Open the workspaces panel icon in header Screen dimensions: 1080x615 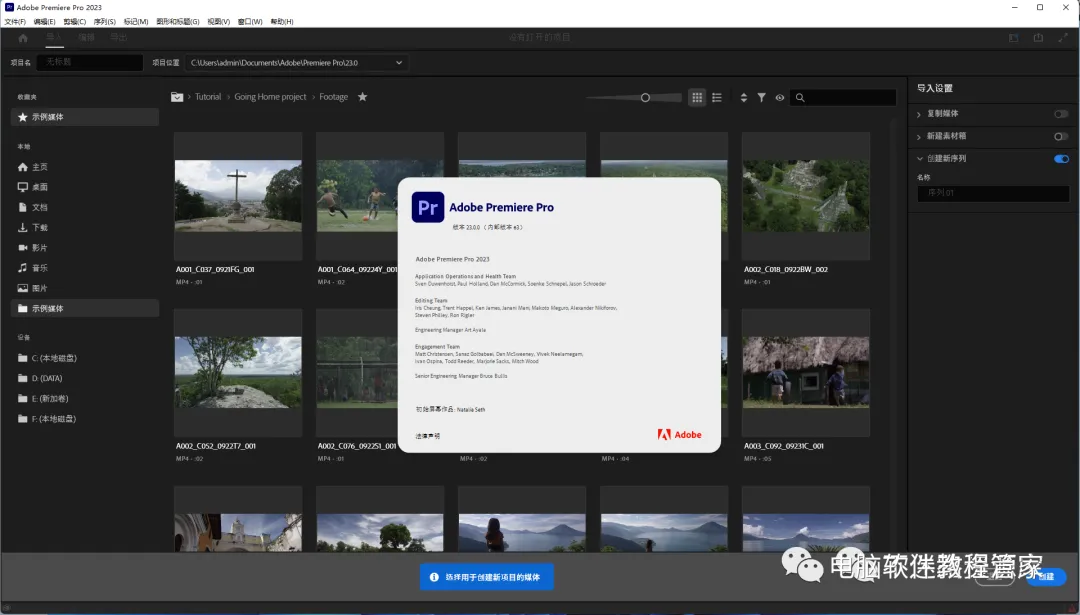[1013, 38]
